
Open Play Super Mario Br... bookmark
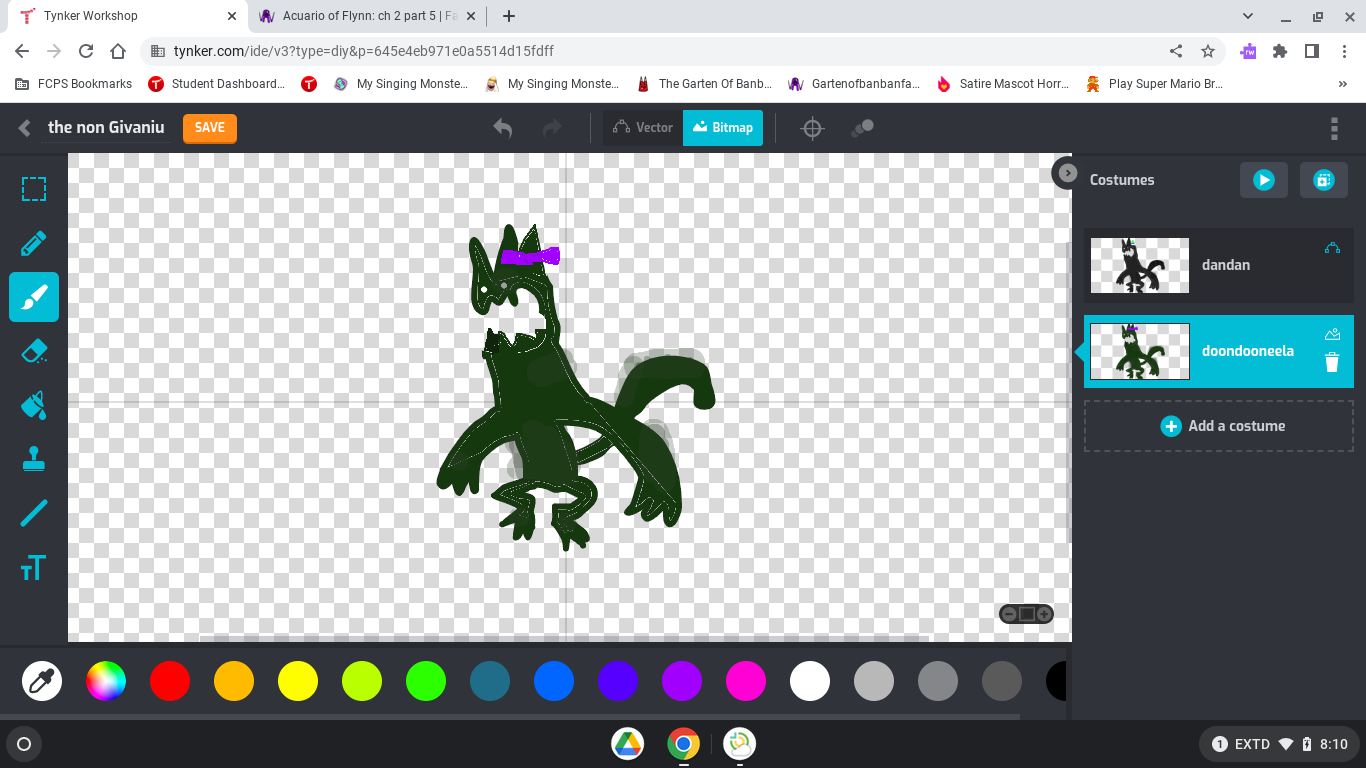(x=1154, y=84)
